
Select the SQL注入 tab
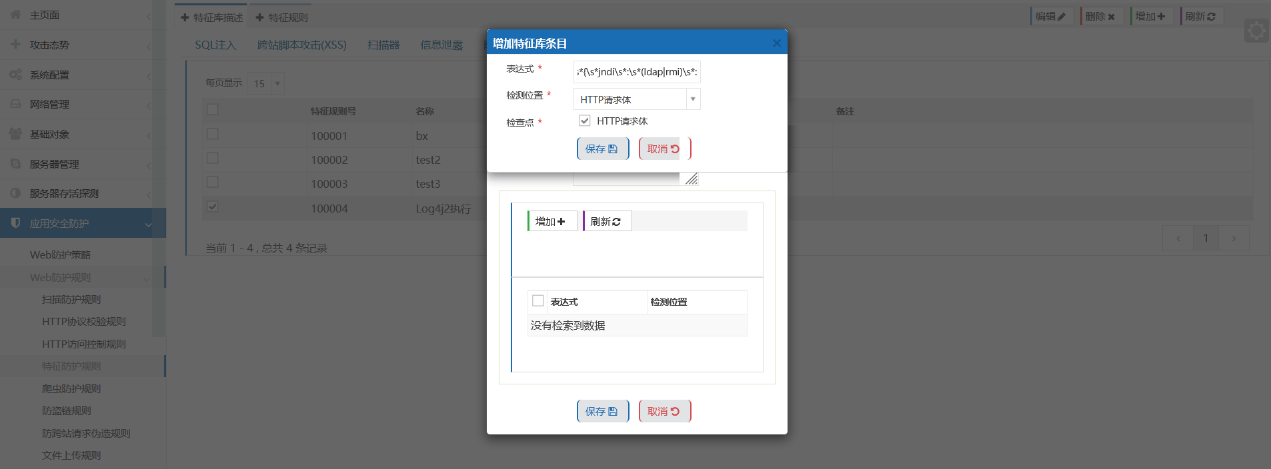215,45
